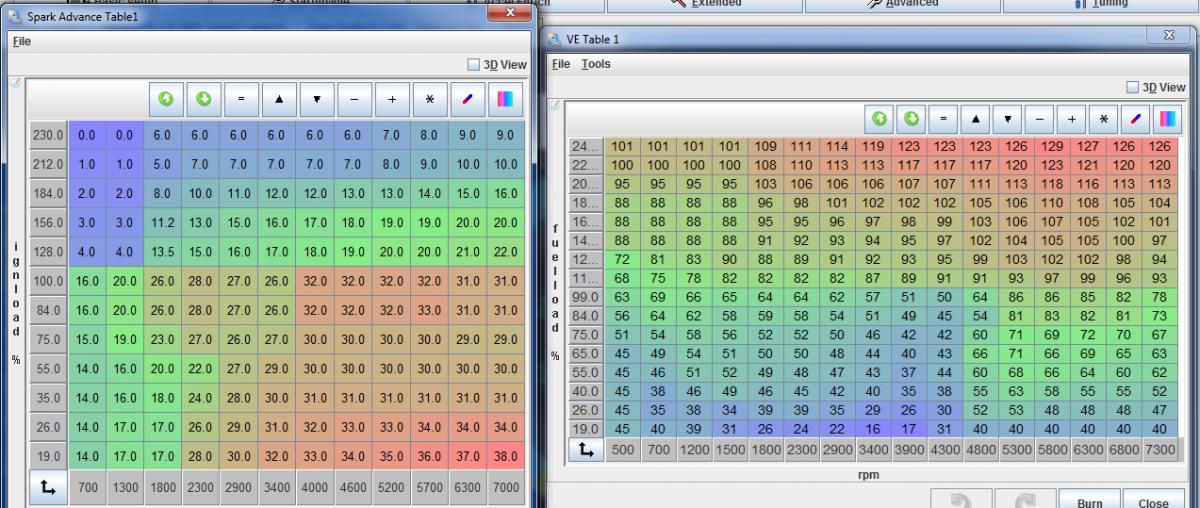
Task: Select the 7000 rpm header in Spark Advance Table1
Action: [505, 490]
